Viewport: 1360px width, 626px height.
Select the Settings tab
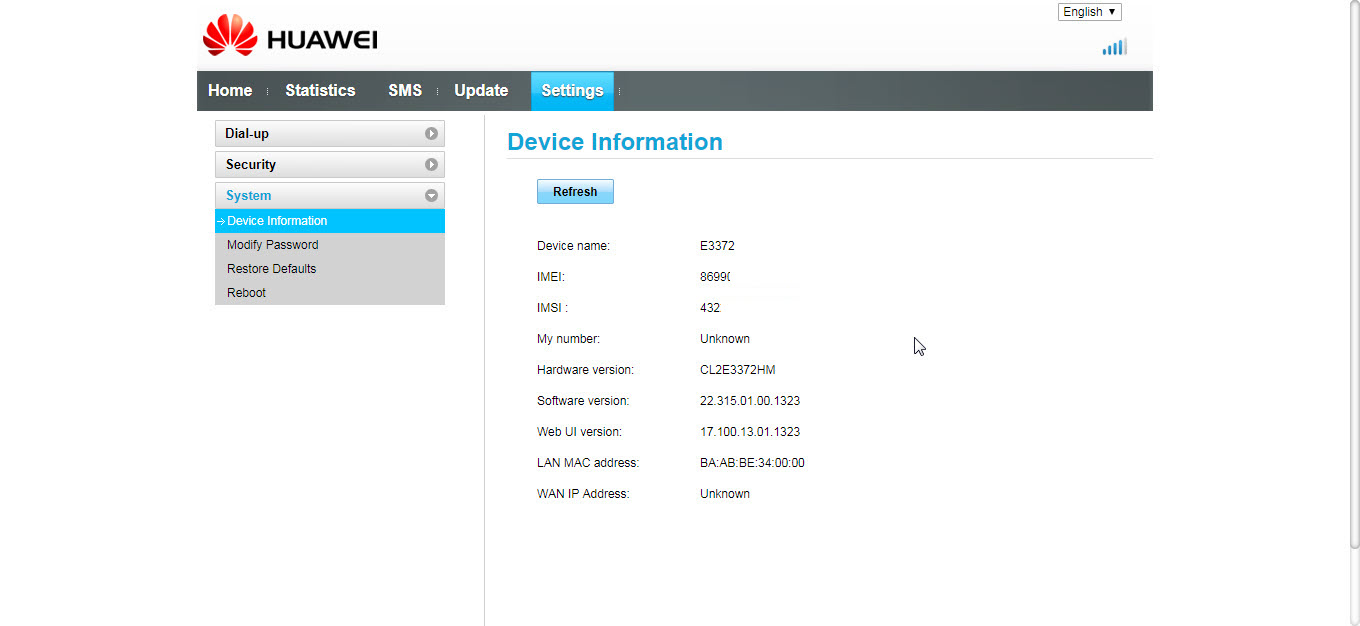click(x=572, y=90)
